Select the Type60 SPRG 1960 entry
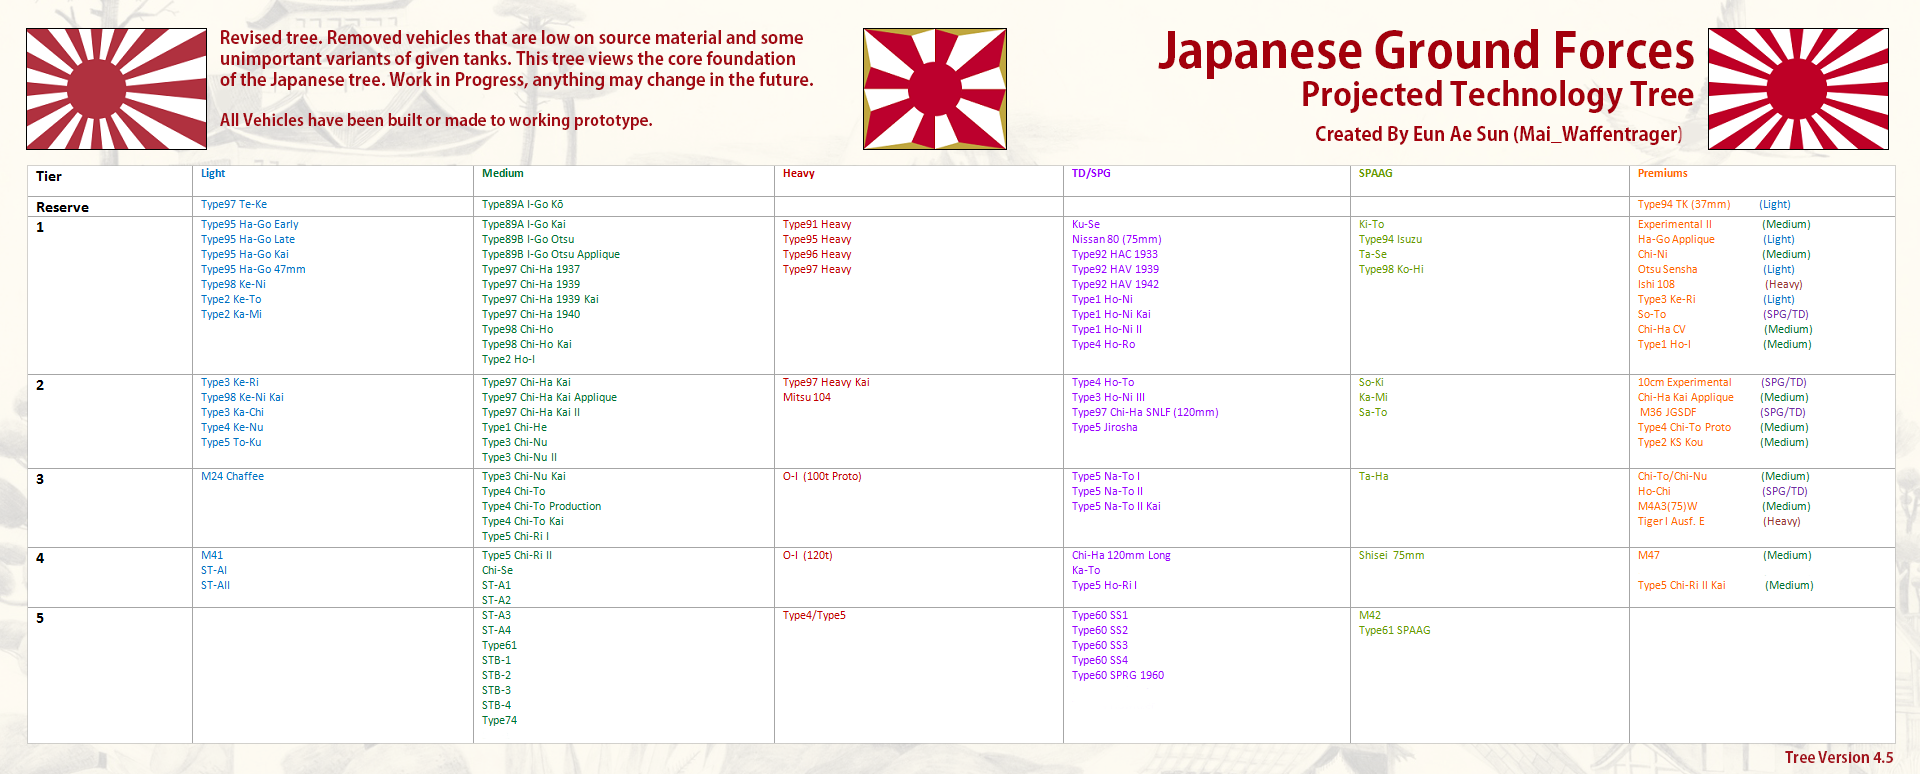1920x774 pixels. click(1118, 676)
